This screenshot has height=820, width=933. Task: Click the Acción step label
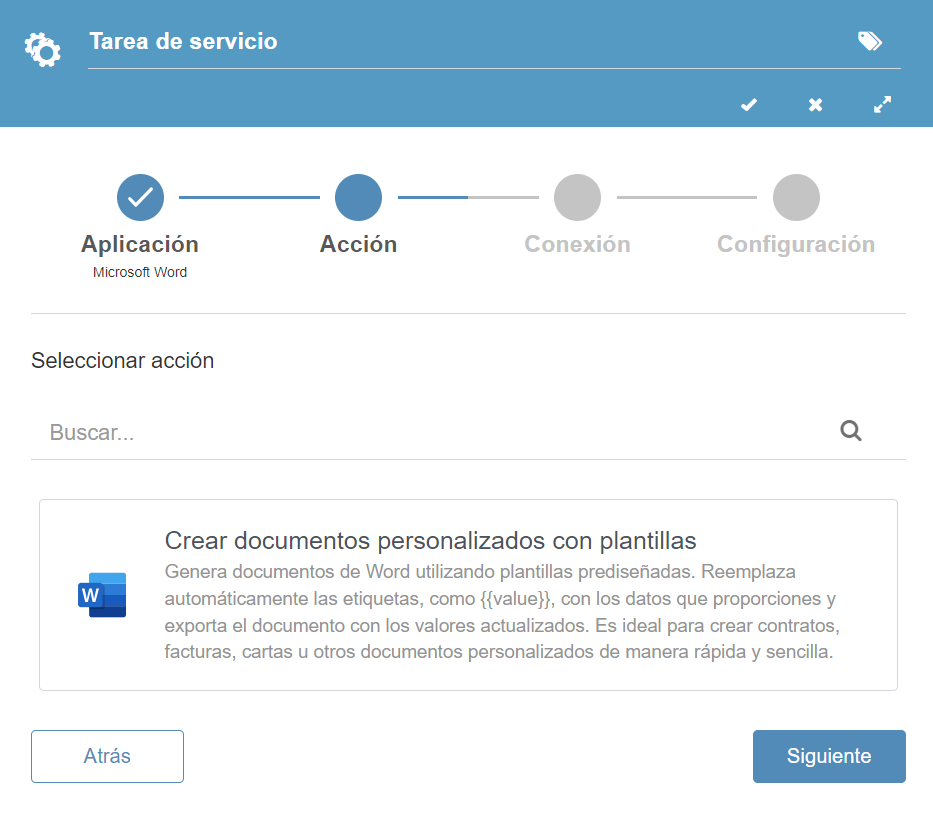[x=358, y=244]
